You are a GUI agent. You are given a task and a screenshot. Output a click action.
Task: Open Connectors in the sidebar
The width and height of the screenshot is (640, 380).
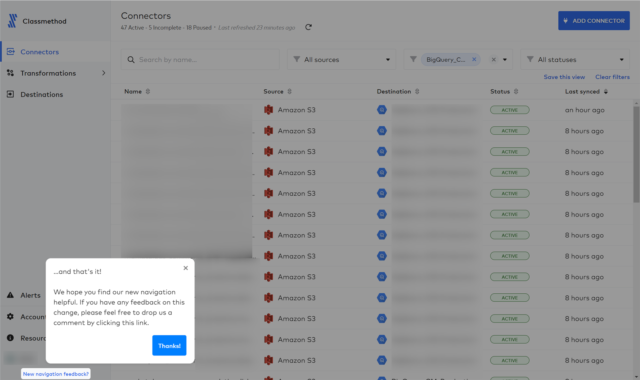pos(40,52)
